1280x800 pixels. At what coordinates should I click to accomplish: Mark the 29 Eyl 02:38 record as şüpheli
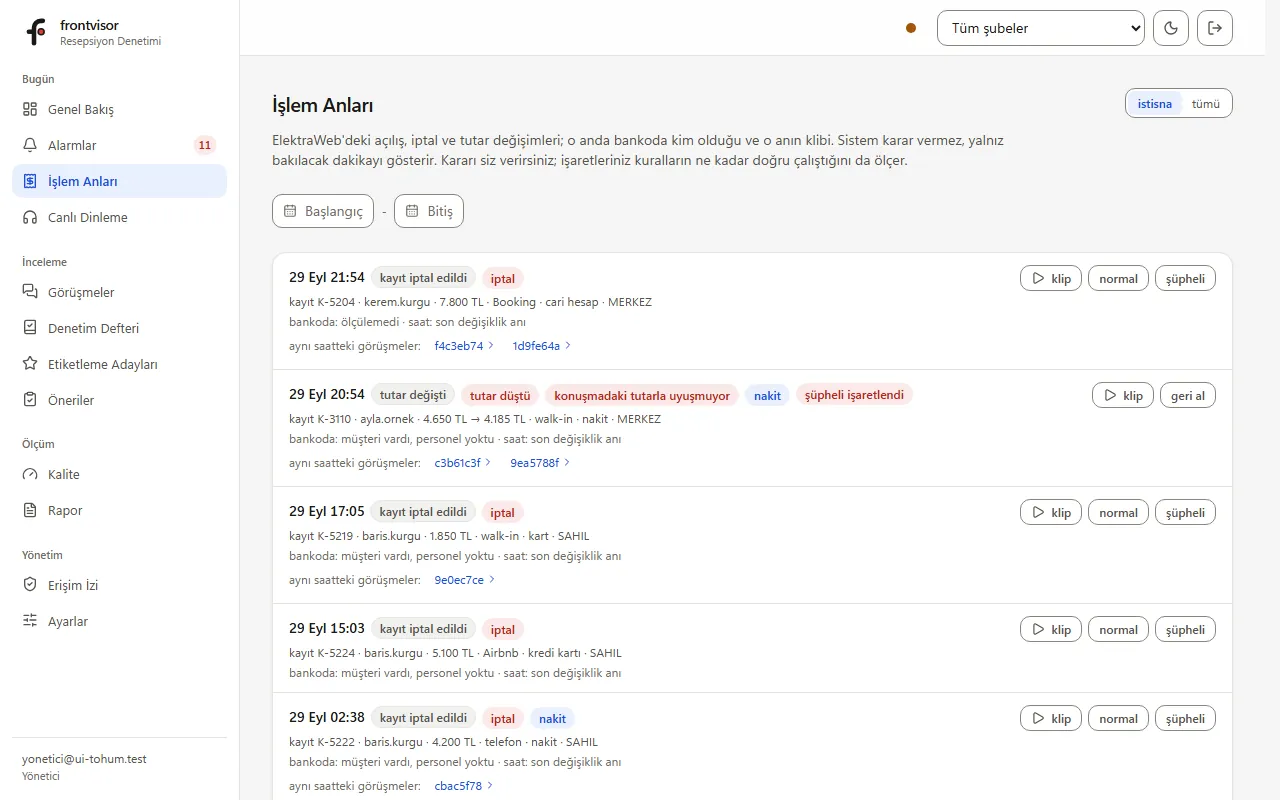tap(1185, 718)
